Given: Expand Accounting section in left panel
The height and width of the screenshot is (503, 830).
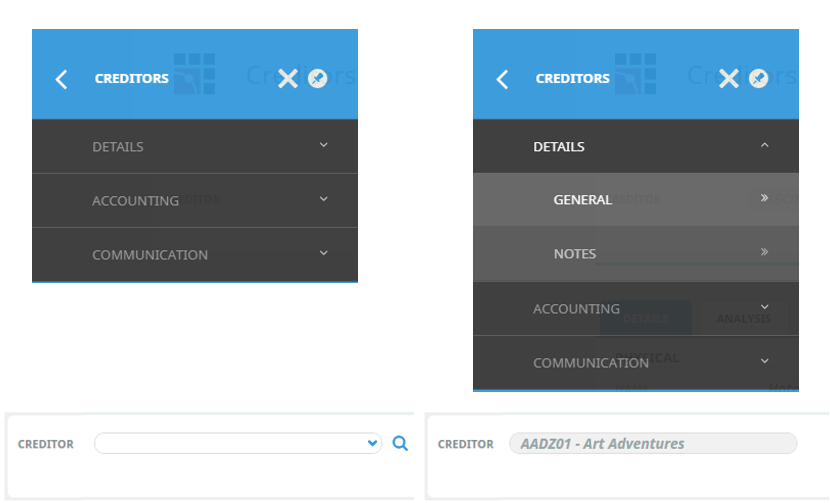Looking at the screenshot, I should tap(323, 200).
